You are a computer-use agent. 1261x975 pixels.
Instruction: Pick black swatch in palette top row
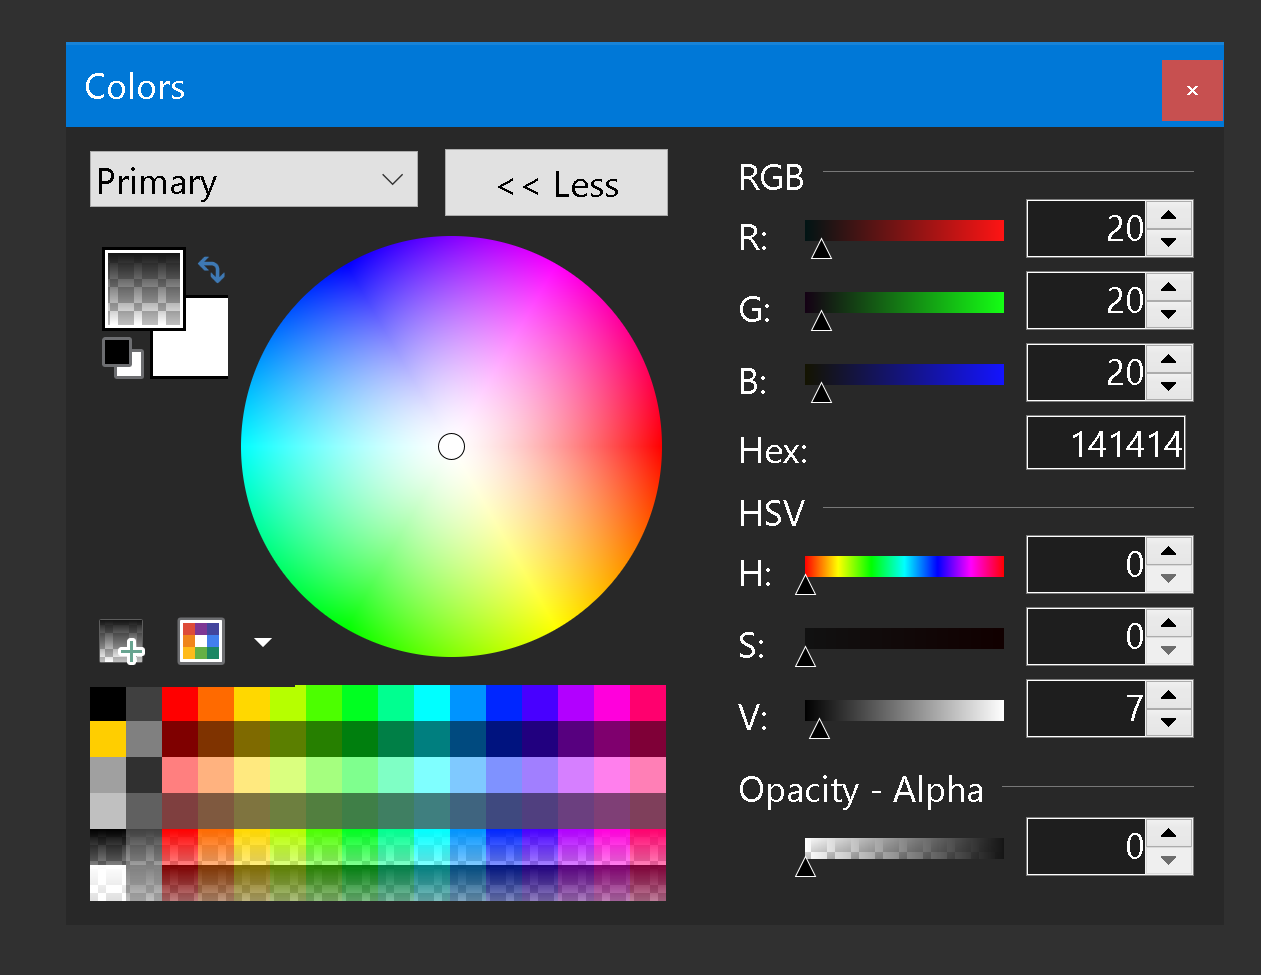click(108, 703)
